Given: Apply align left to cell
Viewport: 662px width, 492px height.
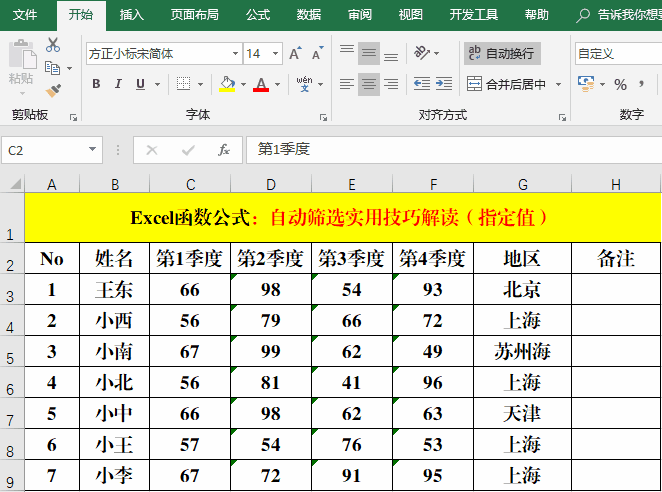Looking at the screenshot, I should [346, 84].
